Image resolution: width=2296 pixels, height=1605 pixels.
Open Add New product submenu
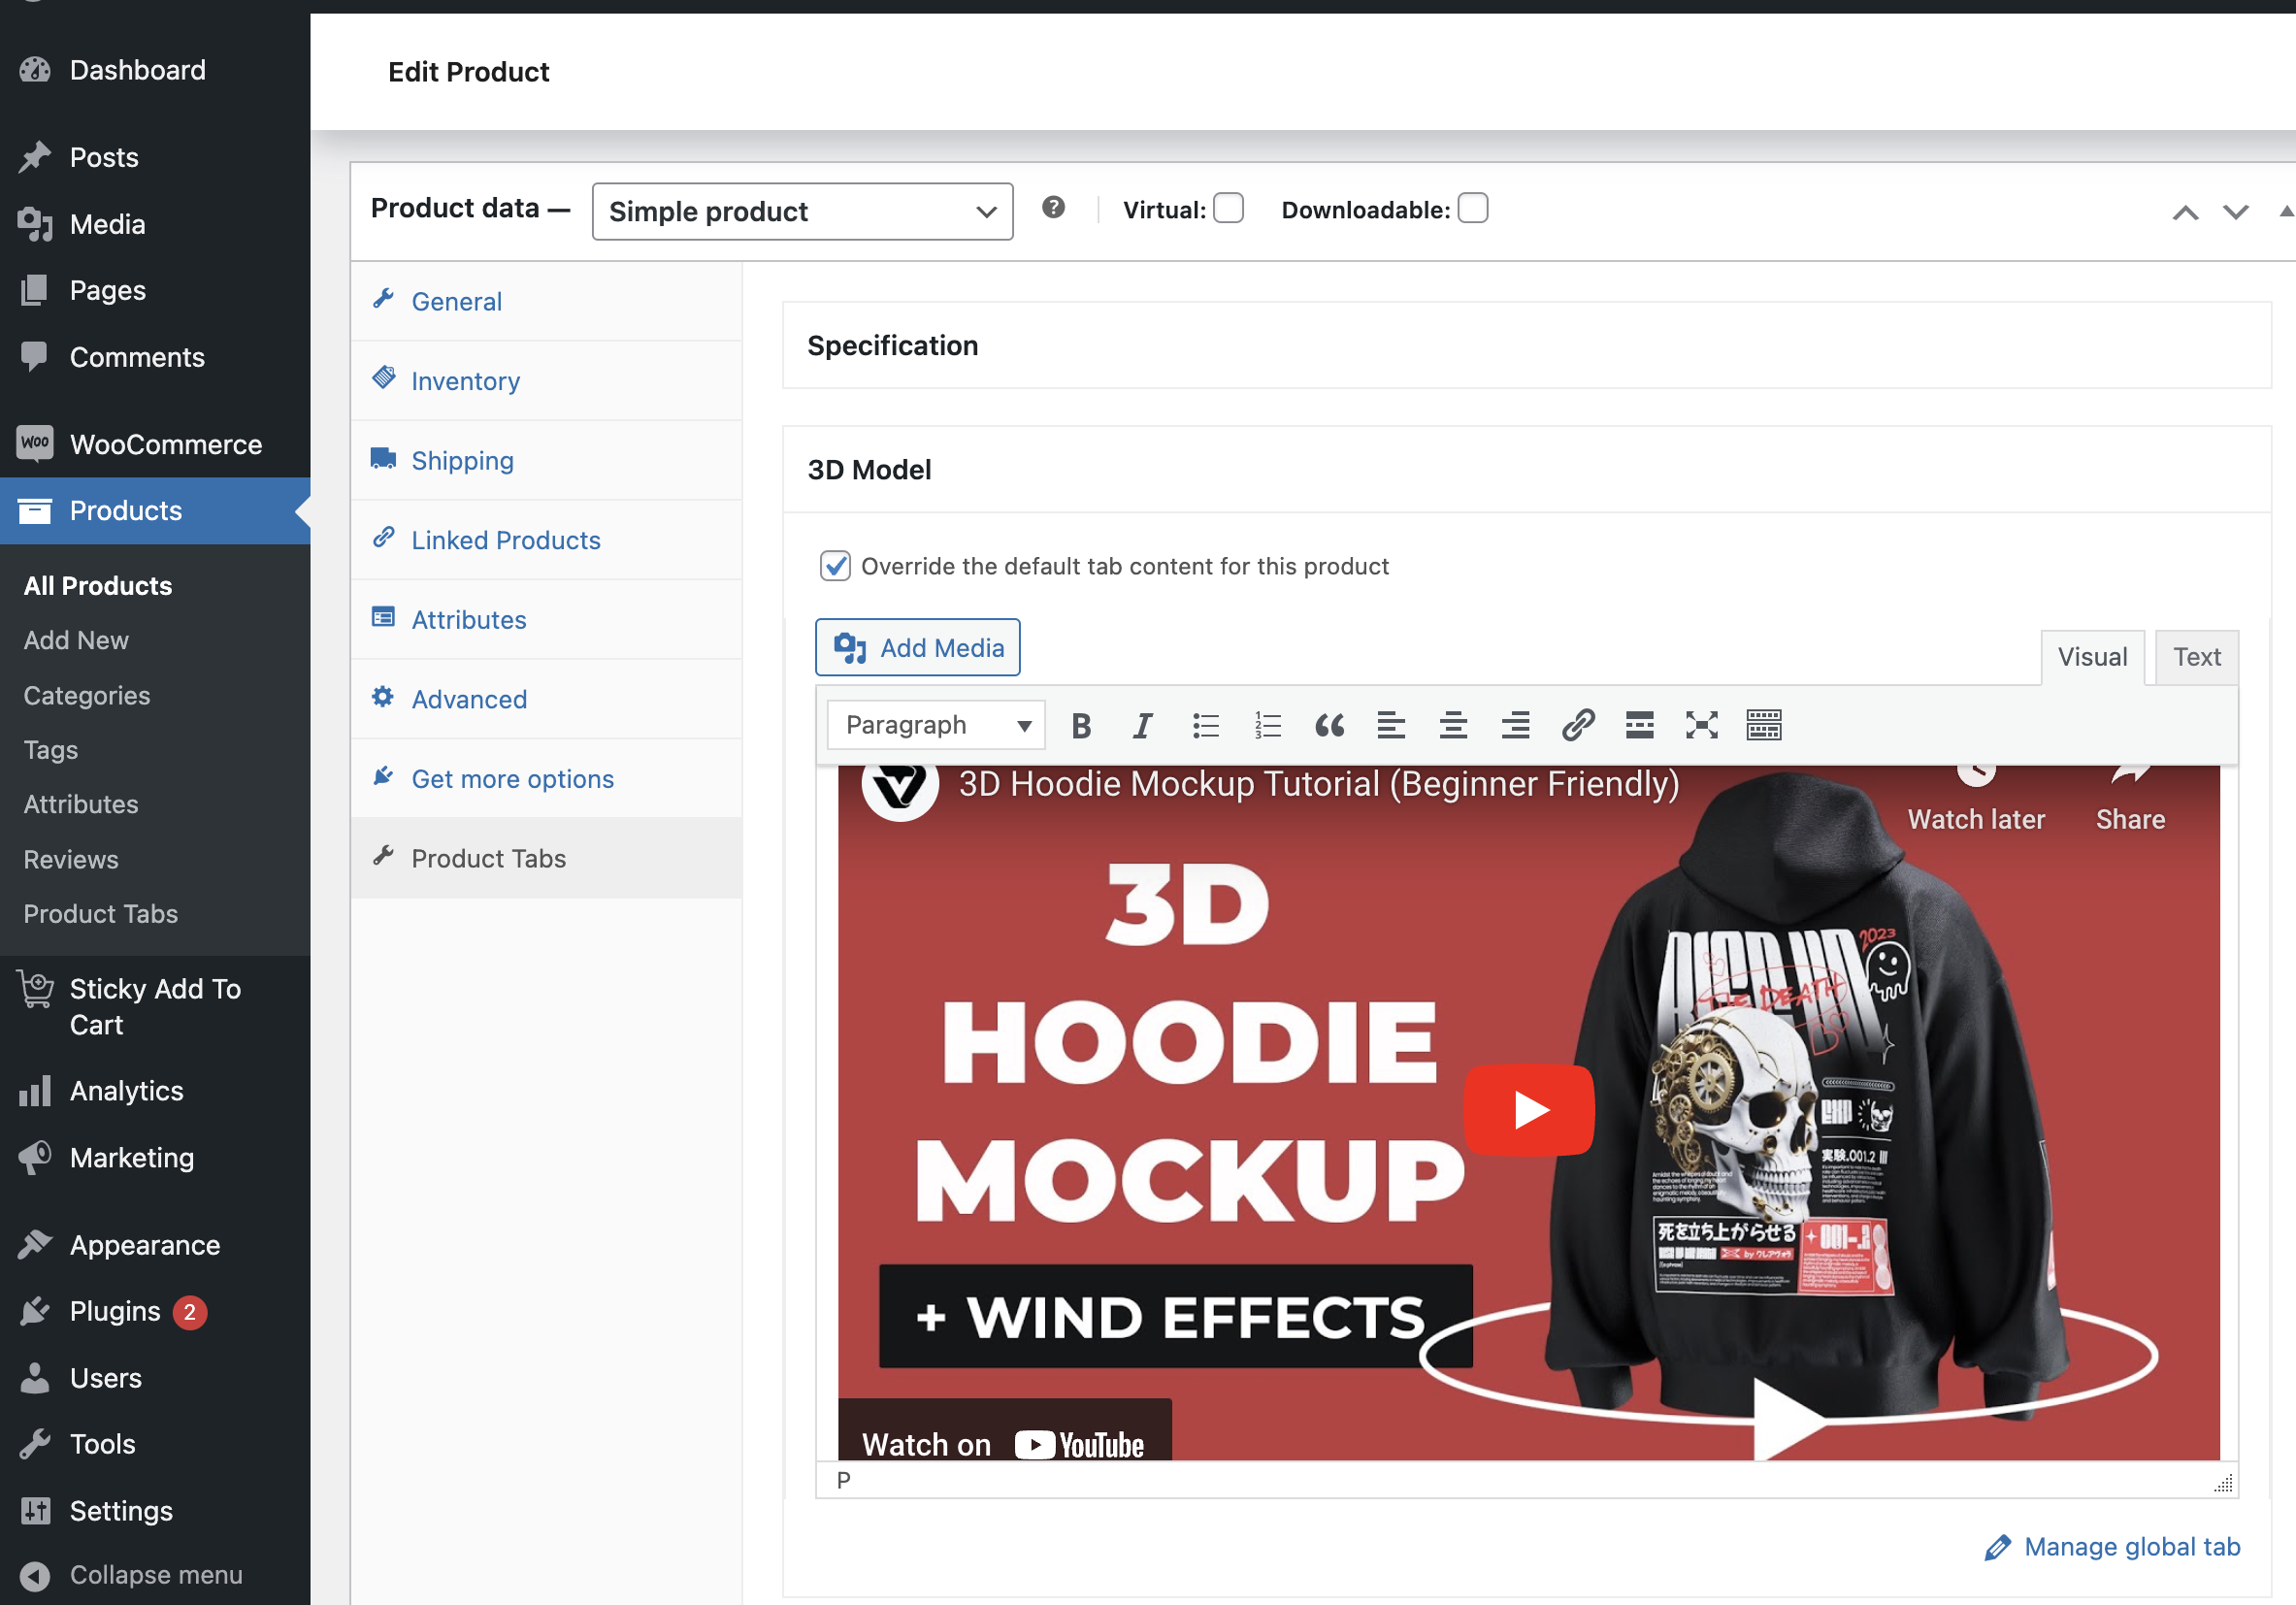coord(76,640)
